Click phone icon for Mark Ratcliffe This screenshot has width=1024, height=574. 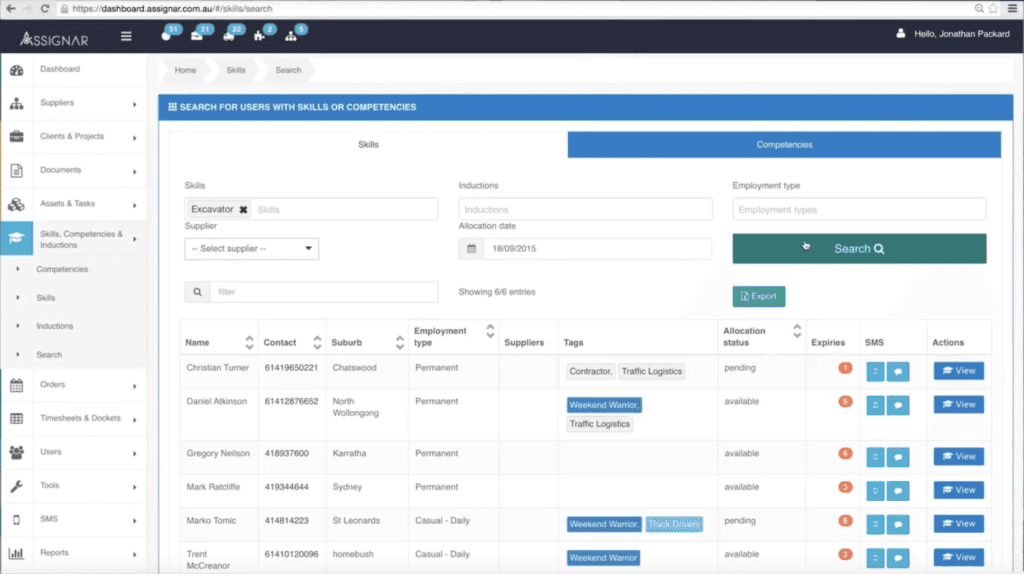[875, 490]
